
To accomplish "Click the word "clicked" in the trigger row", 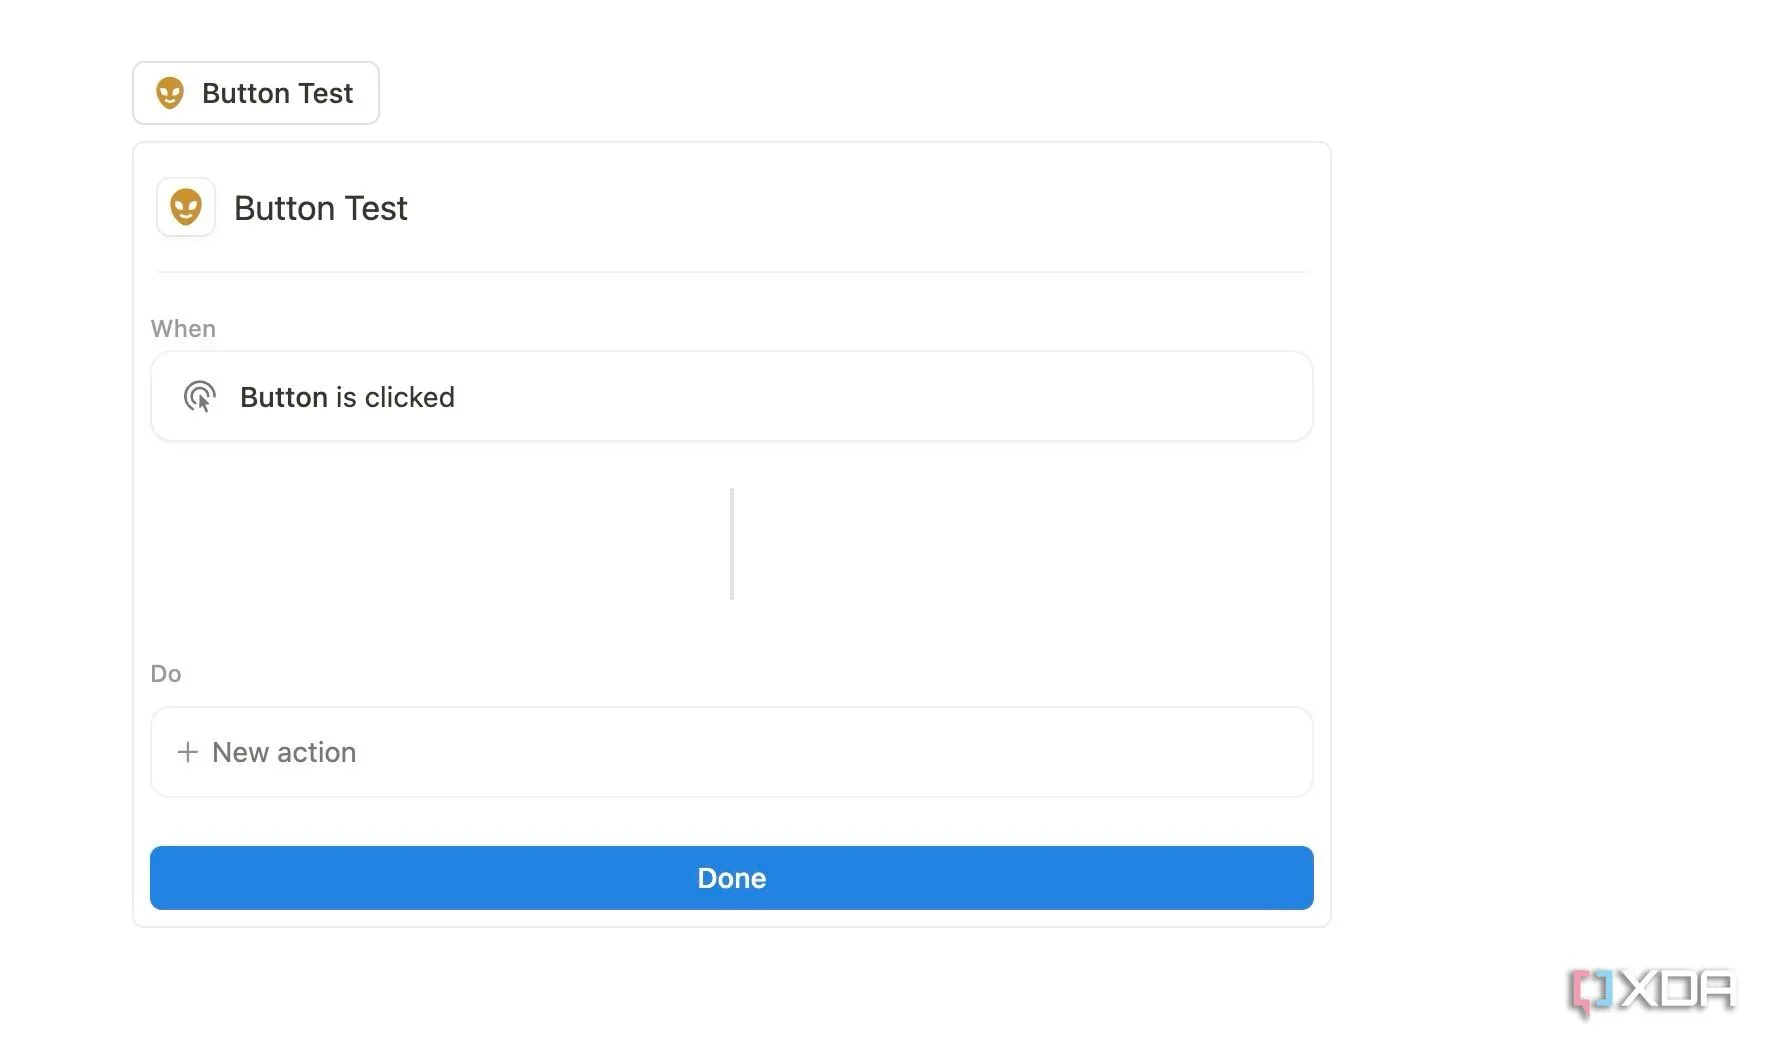I will point(409,397).
